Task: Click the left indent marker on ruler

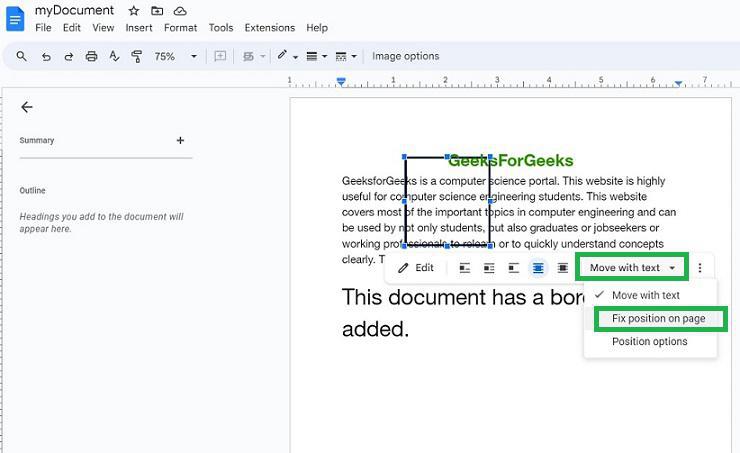Action: (x=341, y=82)
